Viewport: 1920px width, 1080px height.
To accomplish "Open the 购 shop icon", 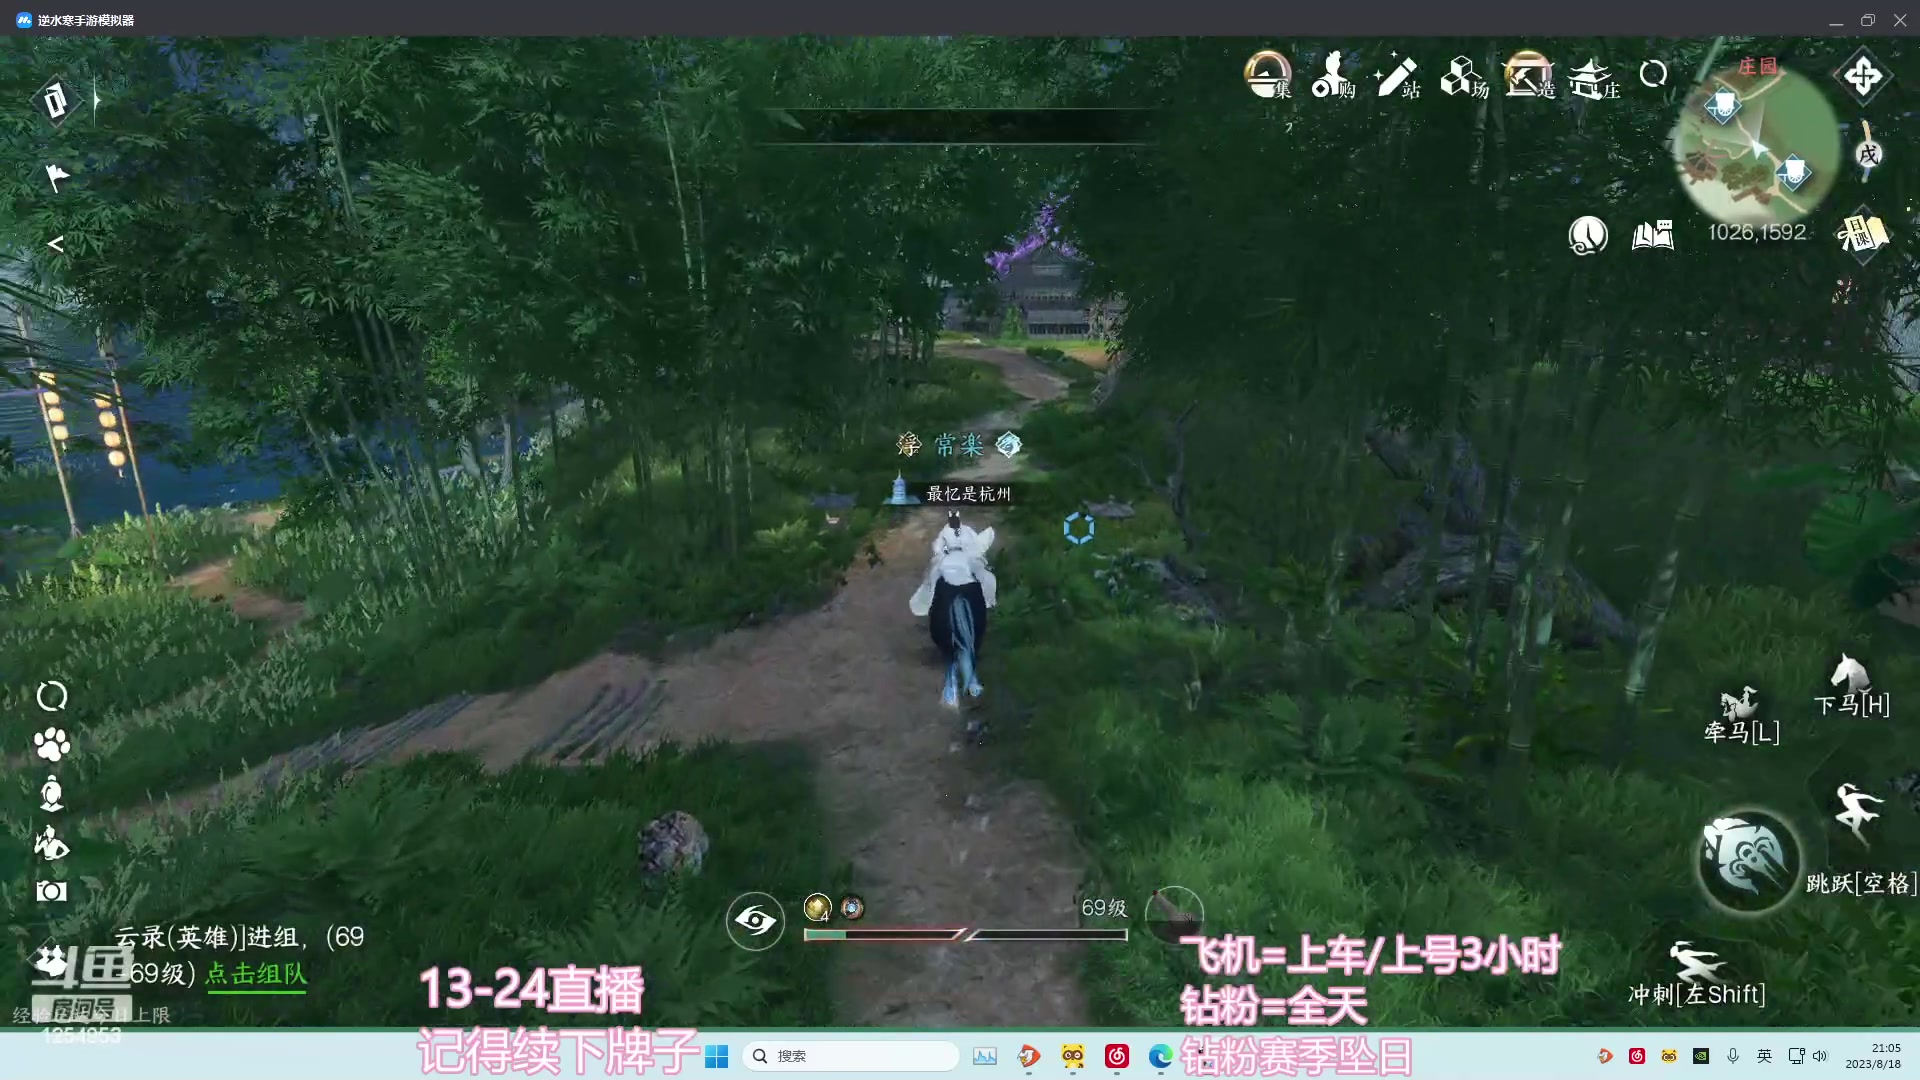I will 1333,75.
